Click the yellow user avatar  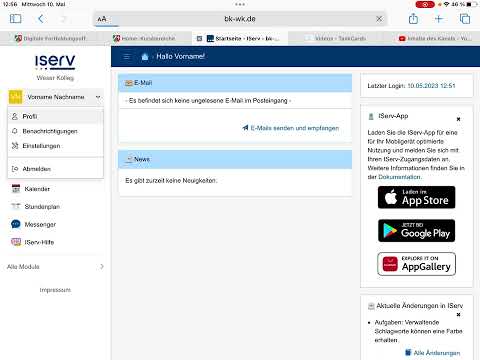point(15,97)
